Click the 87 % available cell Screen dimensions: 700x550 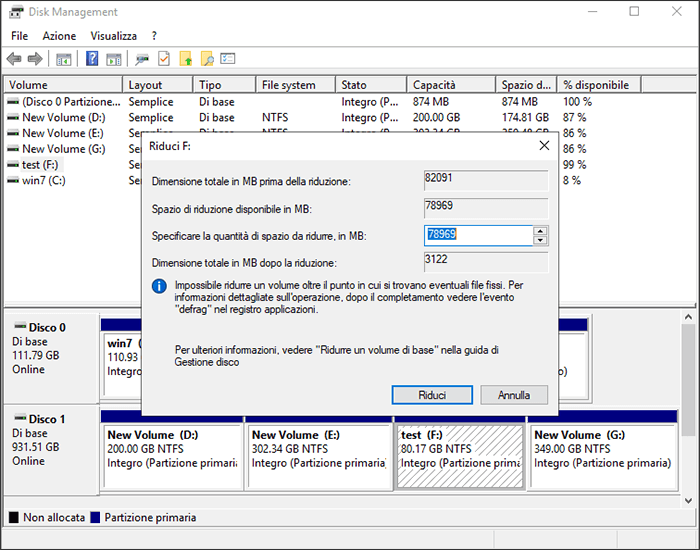pos(575,117)
